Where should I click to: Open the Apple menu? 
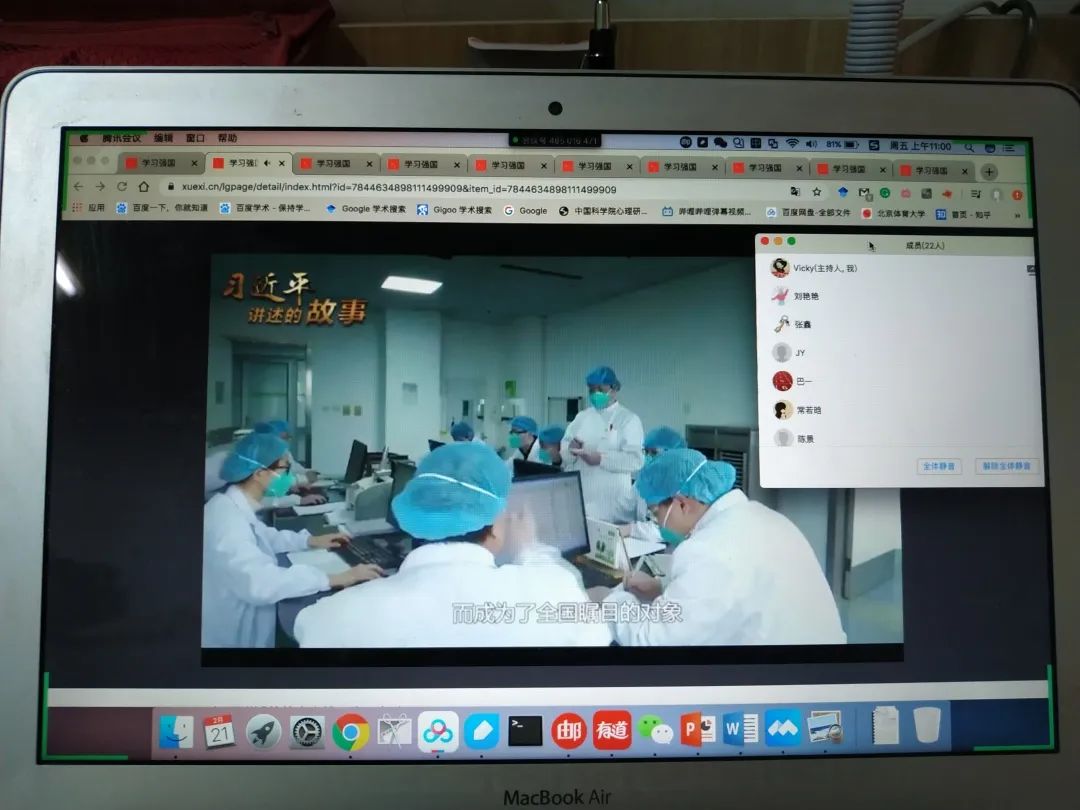(x=84, y=138)
